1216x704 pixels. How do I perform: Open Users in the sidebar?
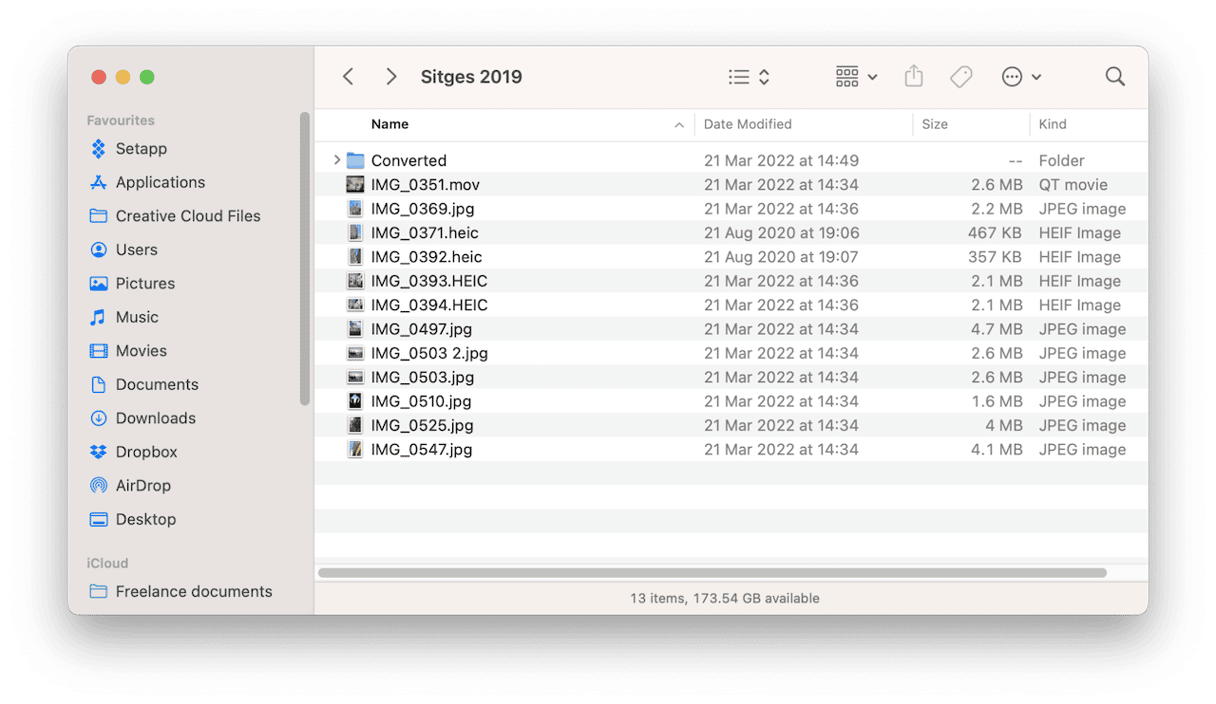[x=123, y=250]
